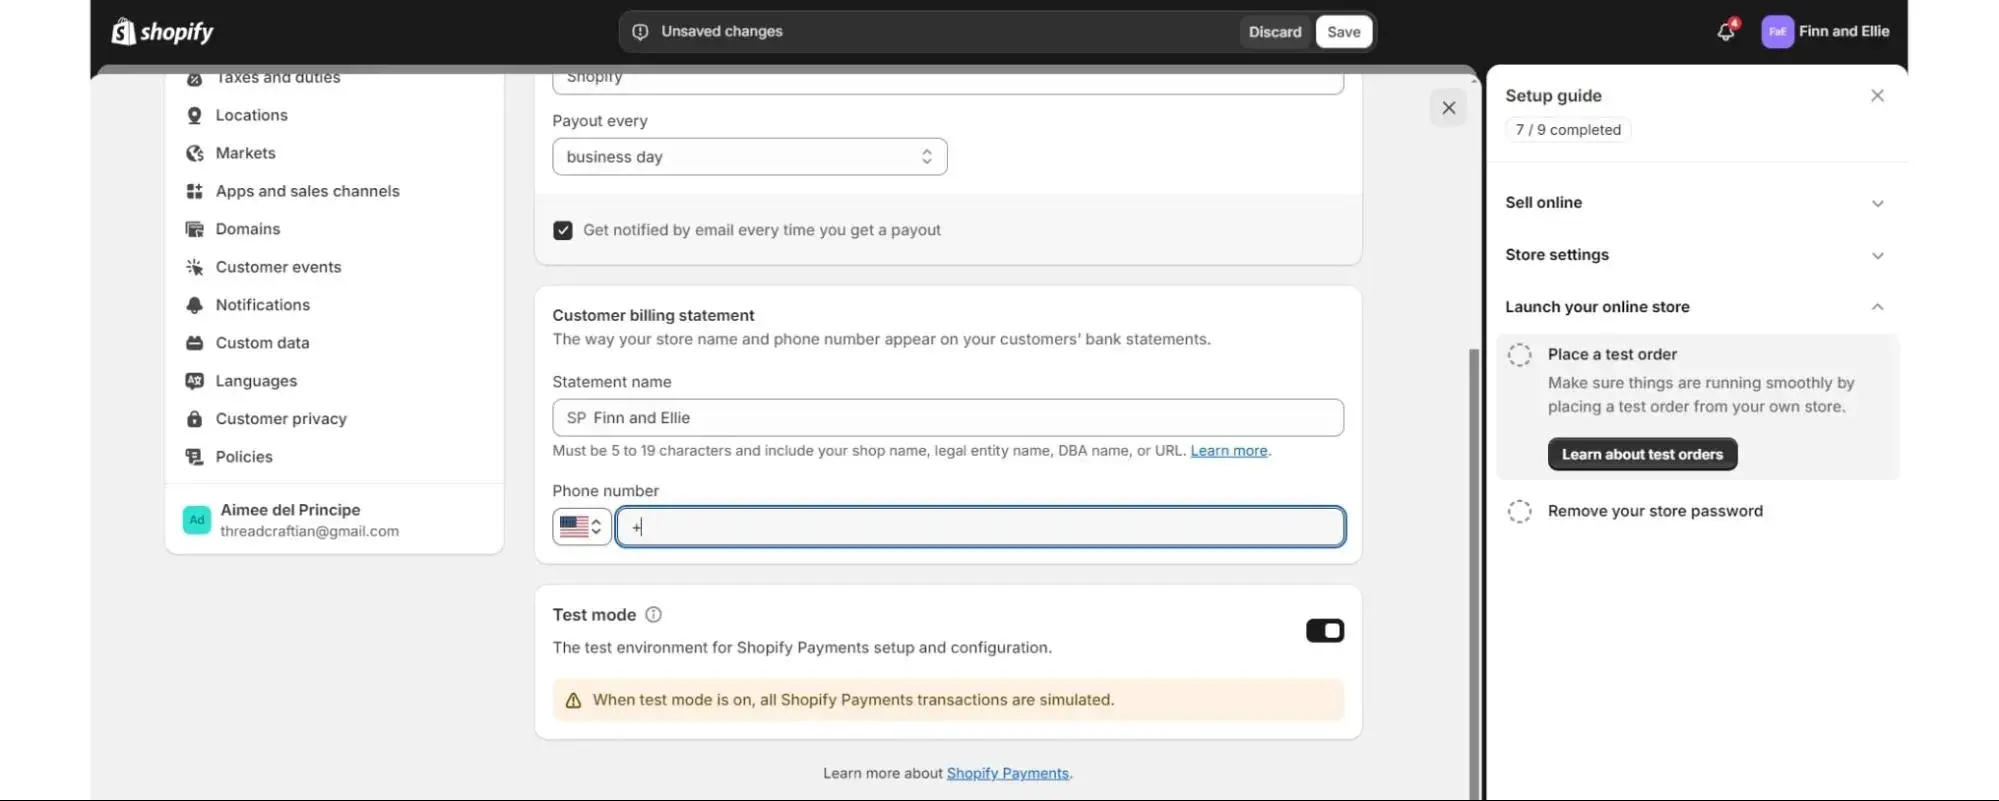This screenshot has width=1999, height=801.
Task: Click the Unsaved changes info icon
Action: tap(640, 32)
